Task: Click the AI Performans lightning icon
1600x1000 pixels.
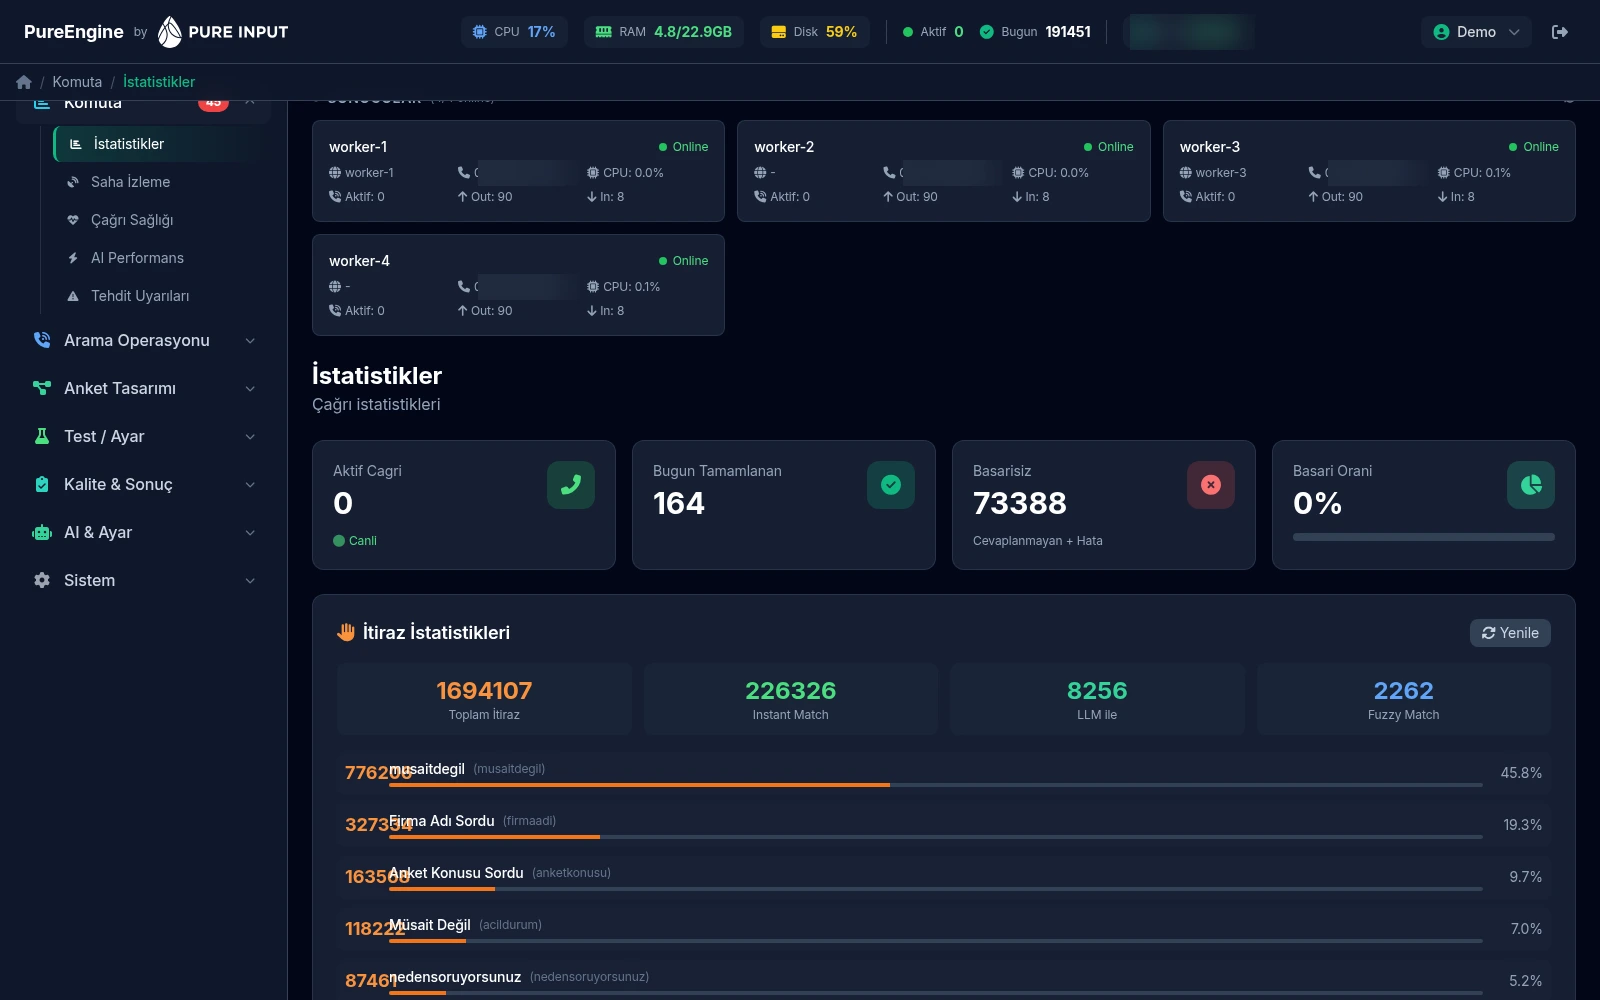Action: tap(73, 258)
